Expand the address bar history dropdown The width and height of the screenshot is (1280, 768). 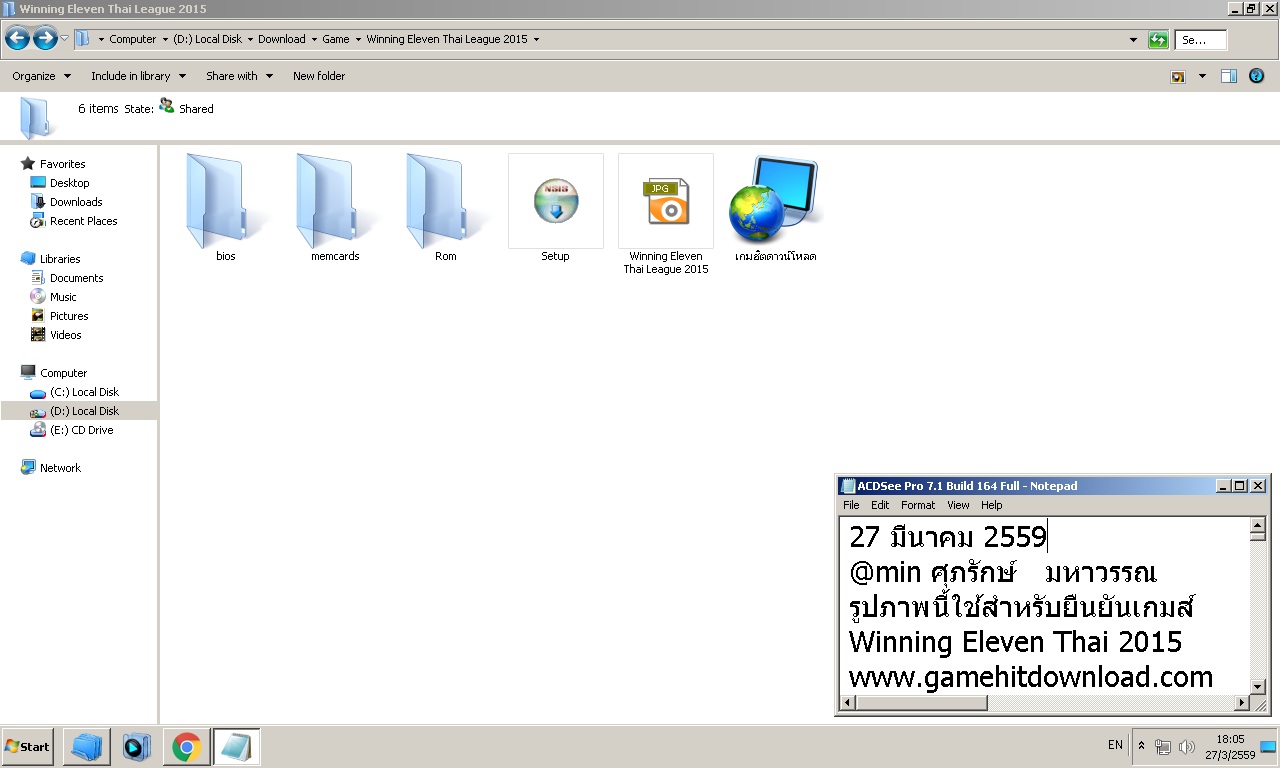coord(1133,40)
